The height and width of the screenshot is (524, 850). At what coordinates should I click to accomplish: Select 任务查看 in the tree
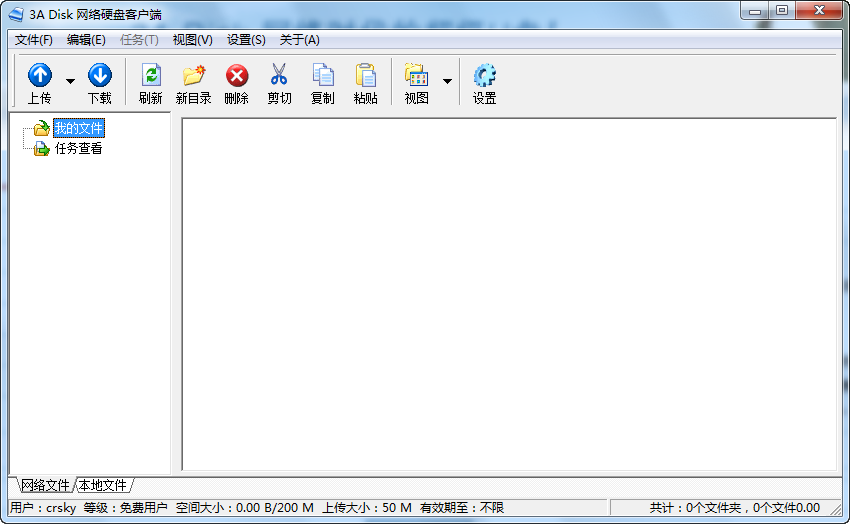[x=79, y=148]
